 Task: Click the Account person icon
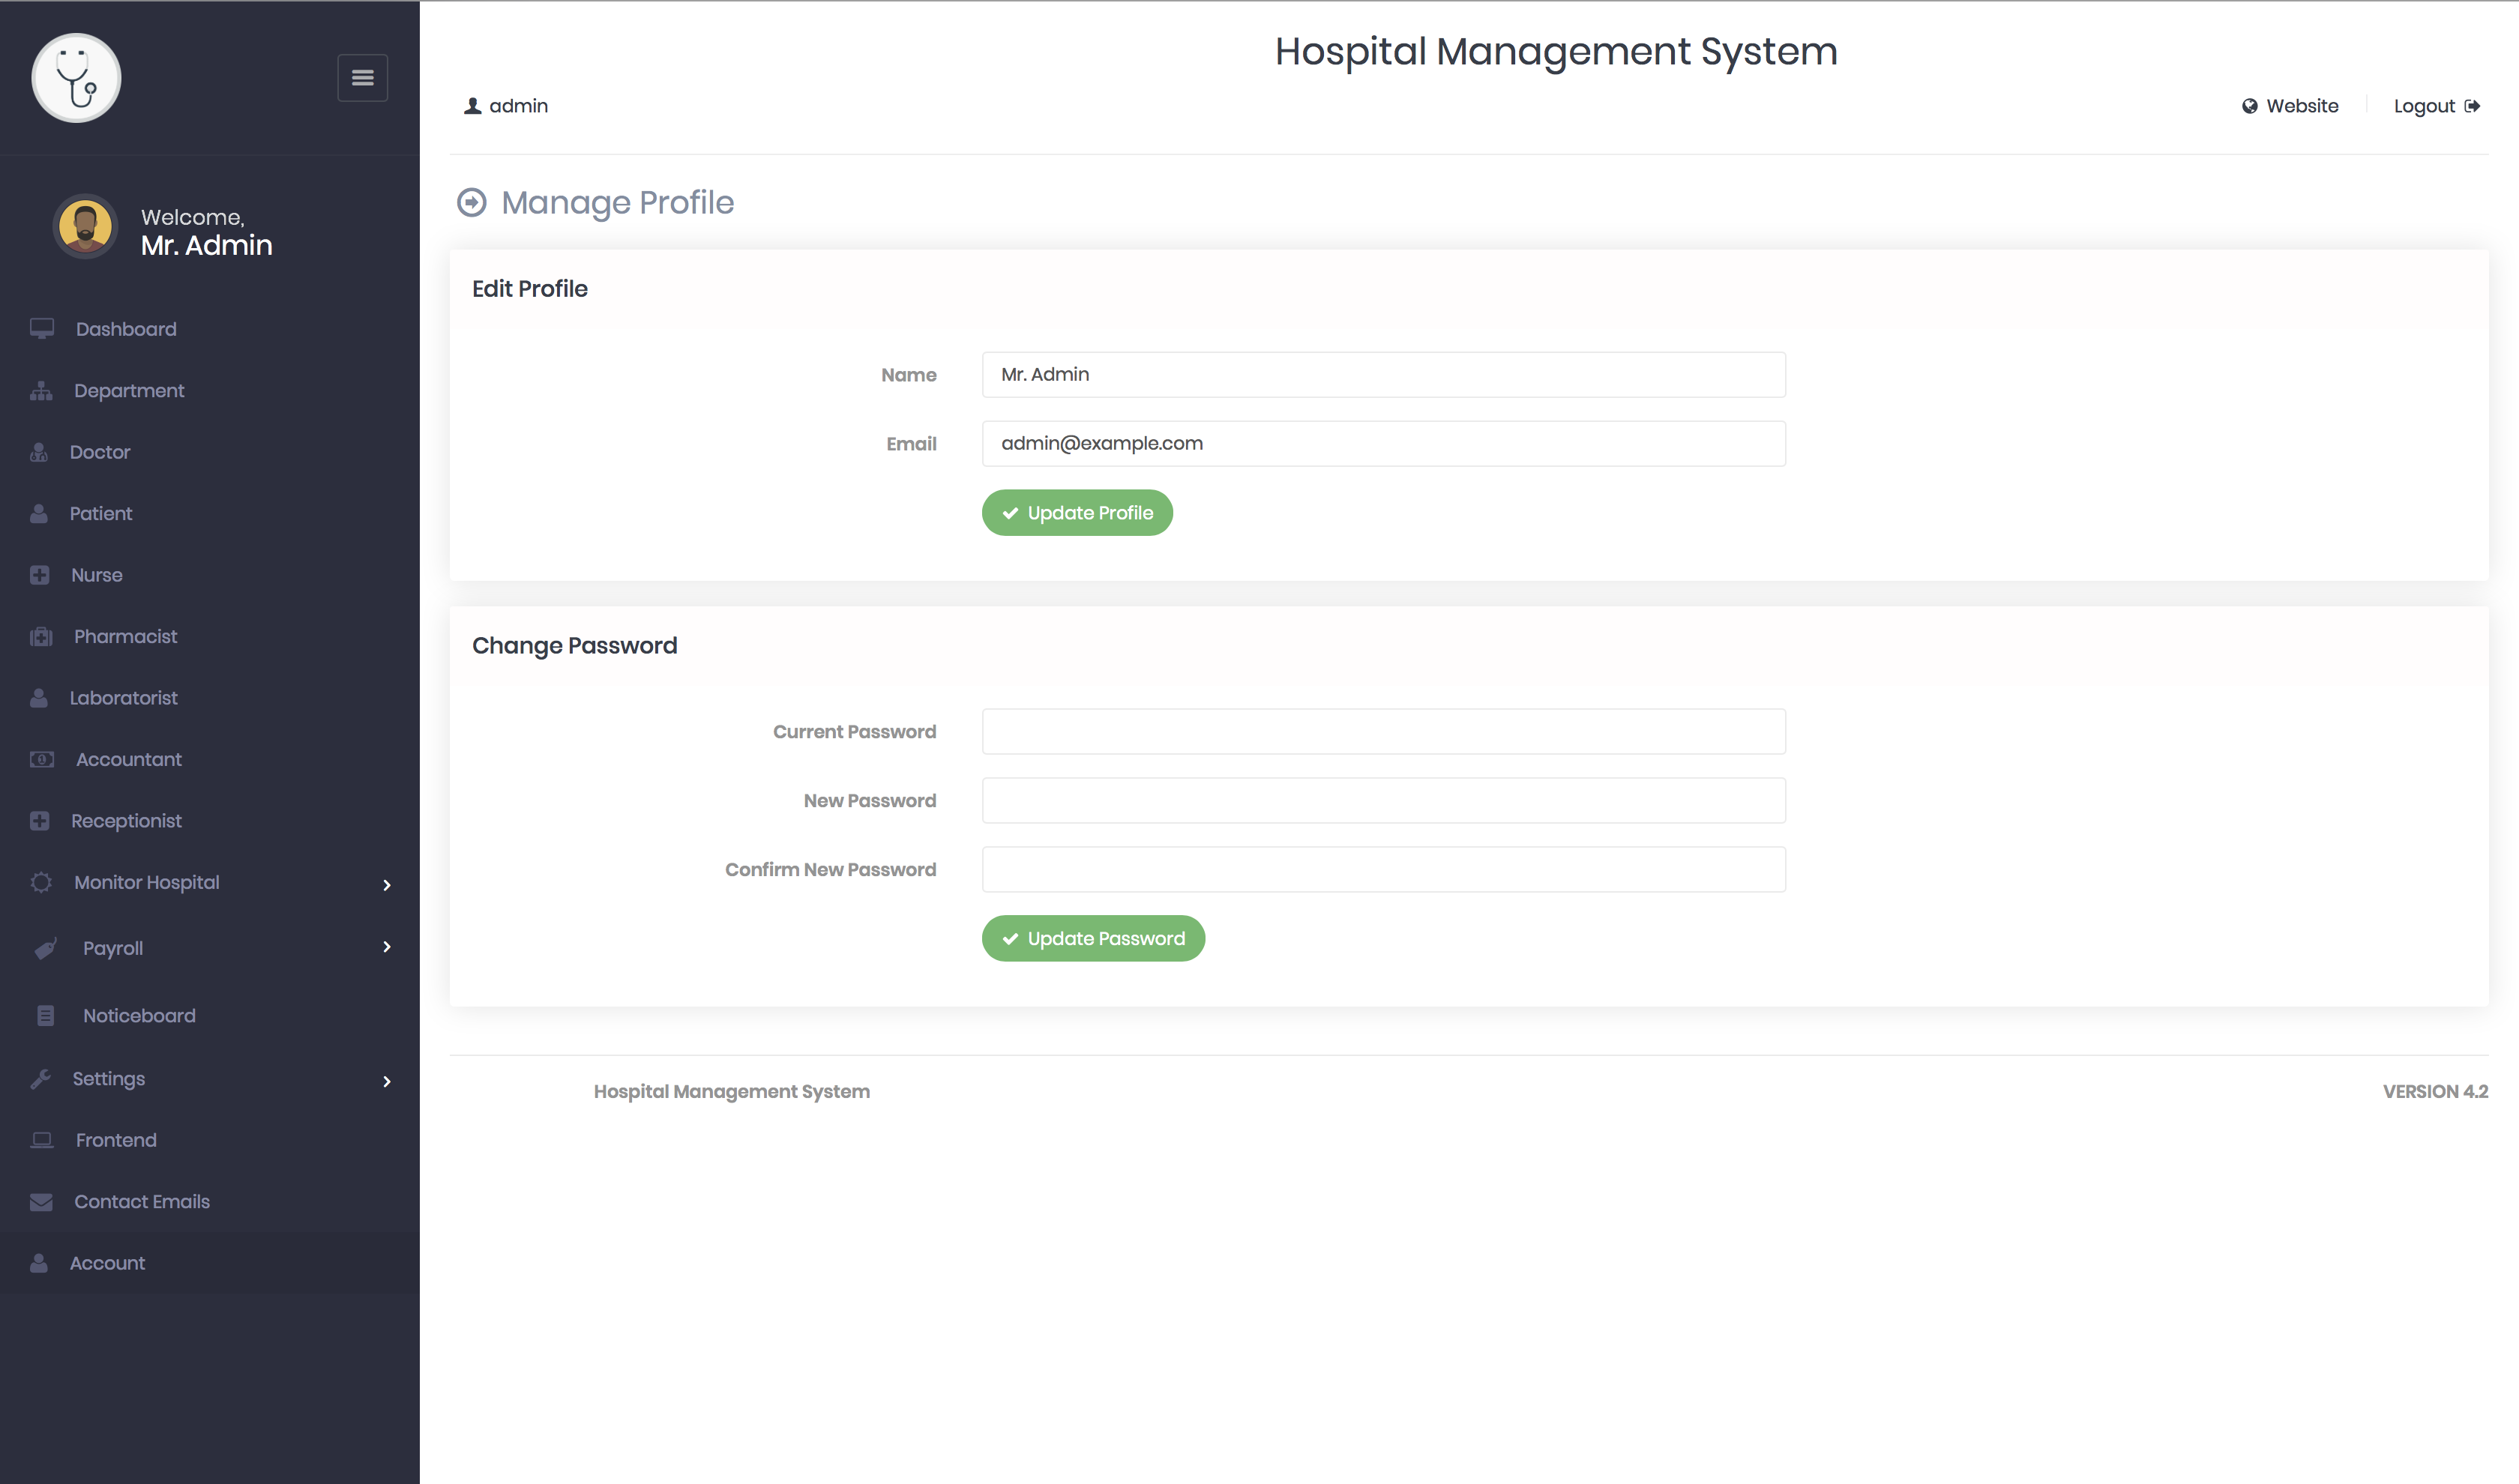pyautogui.click(x=39, y=1263)
